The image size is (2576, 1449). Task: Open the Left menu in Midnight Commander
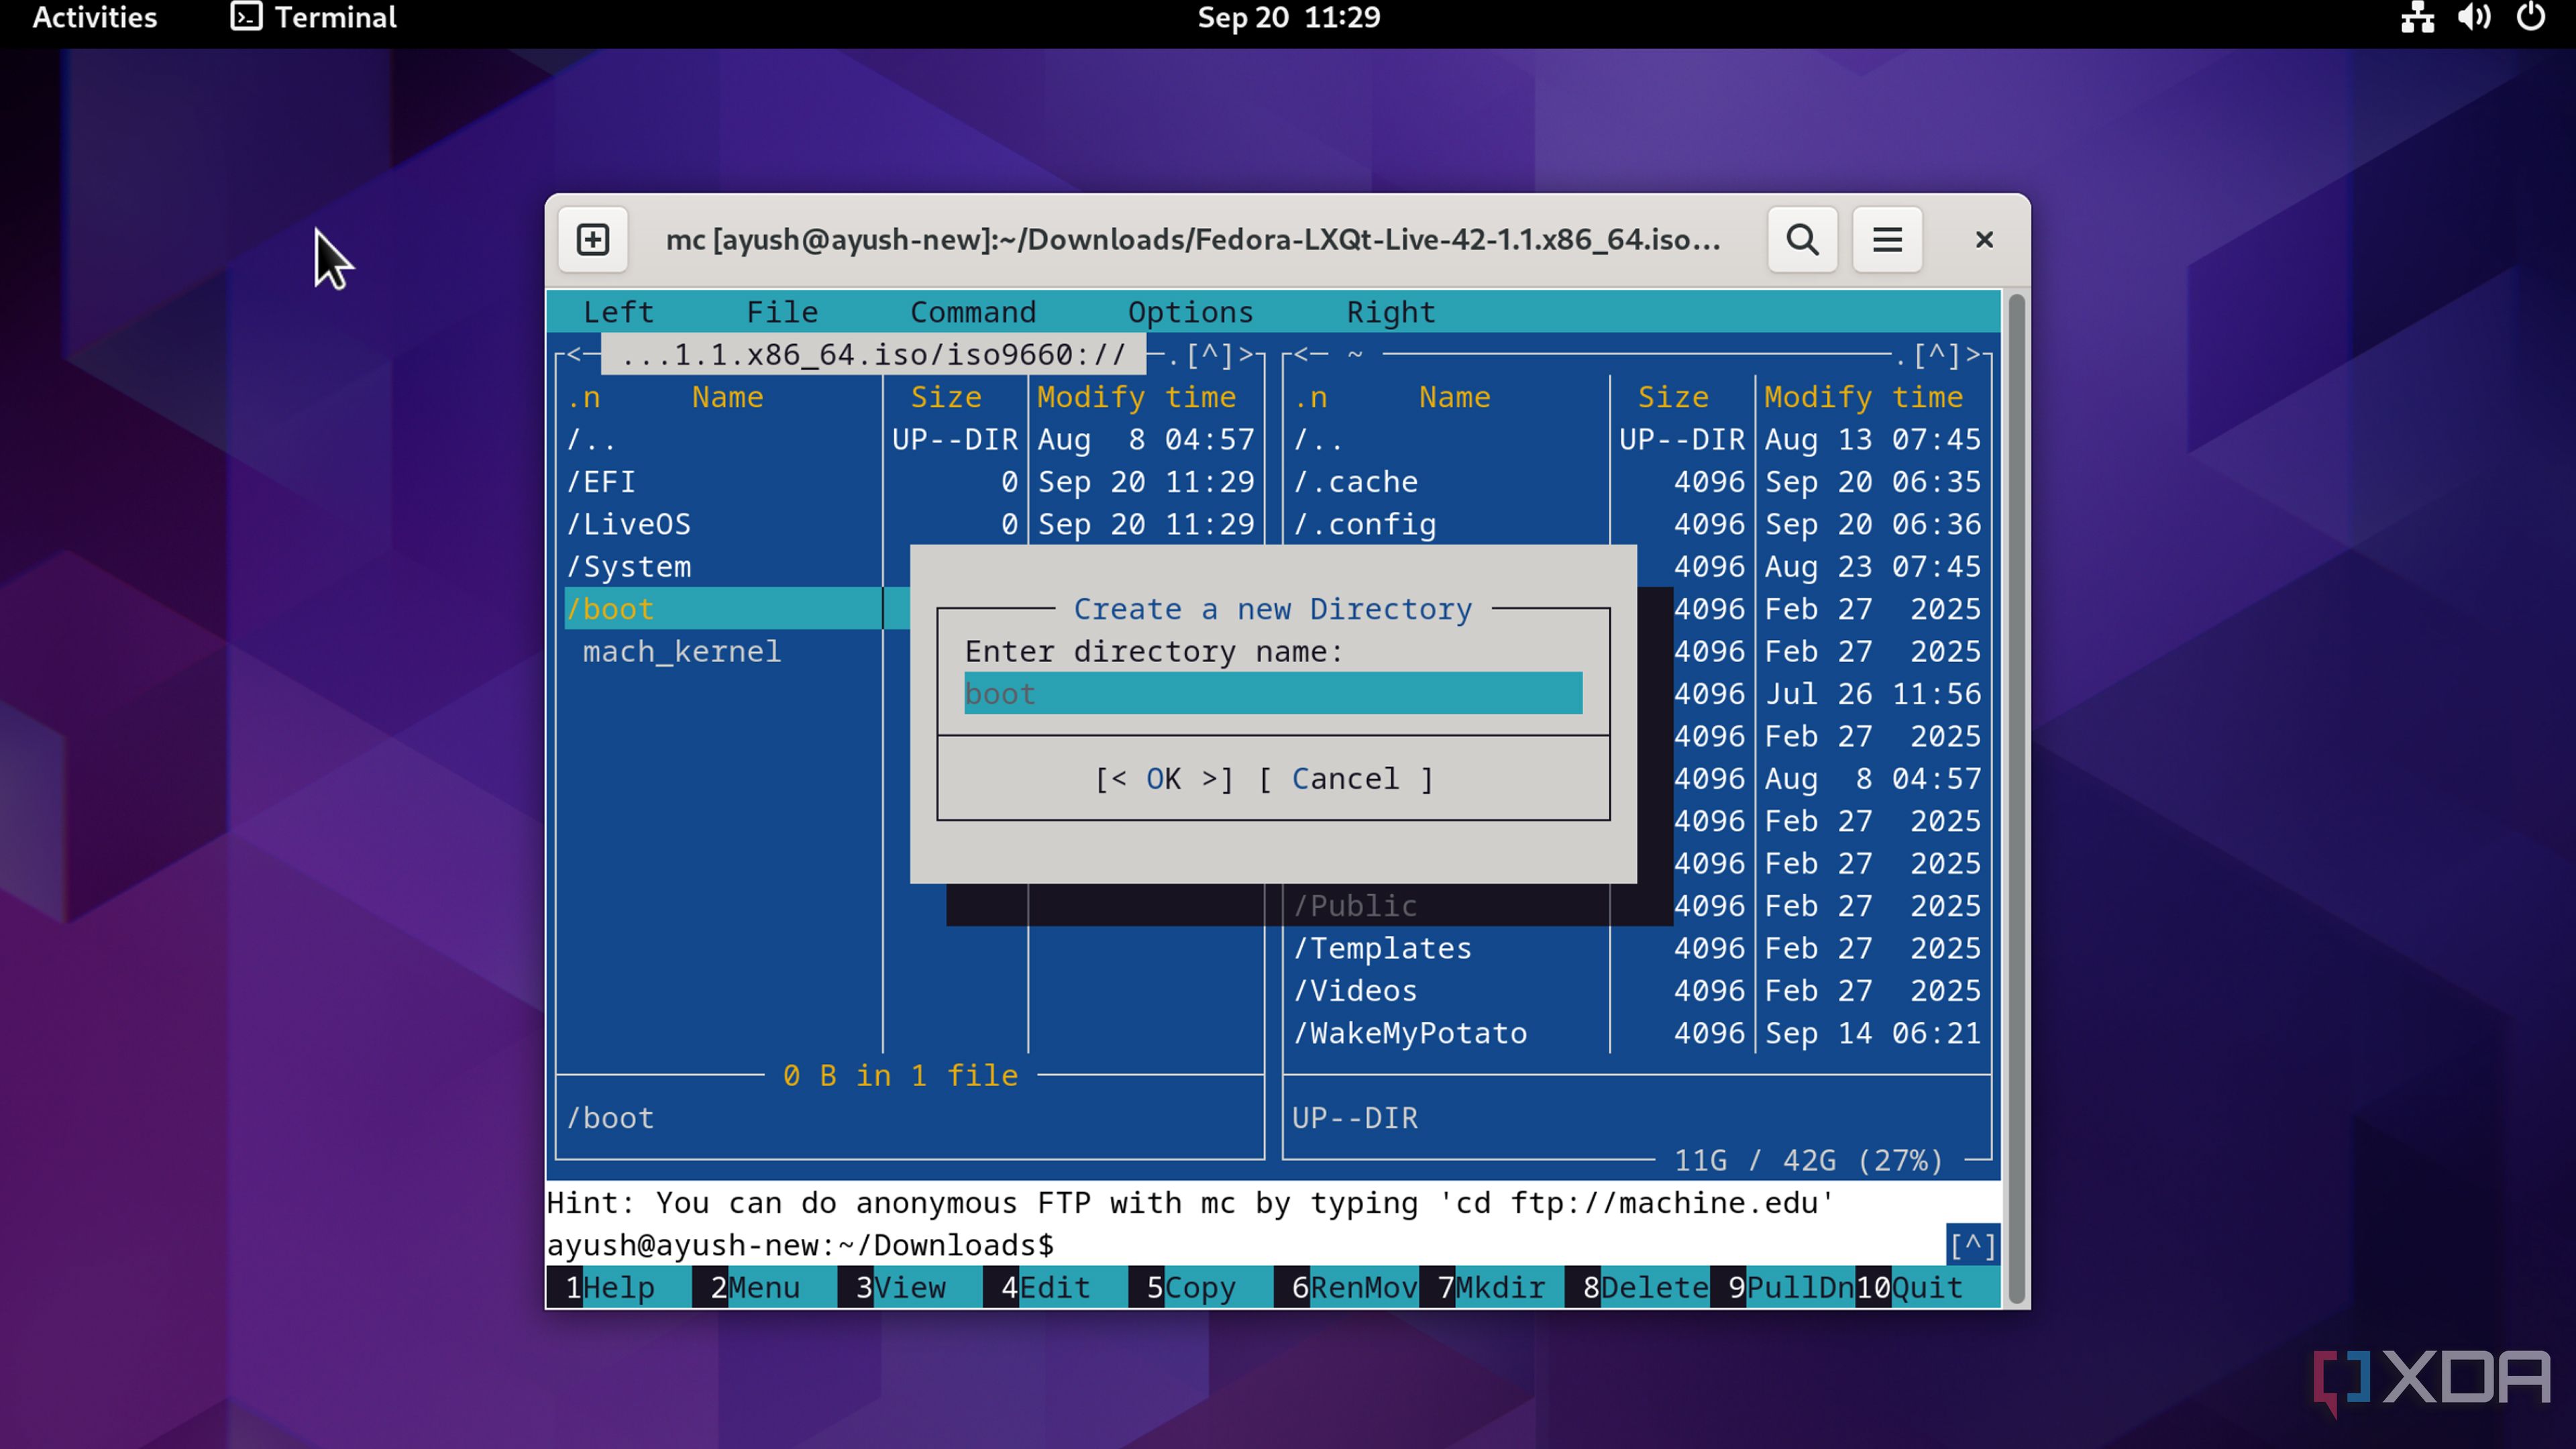click(x=618, y=312)
